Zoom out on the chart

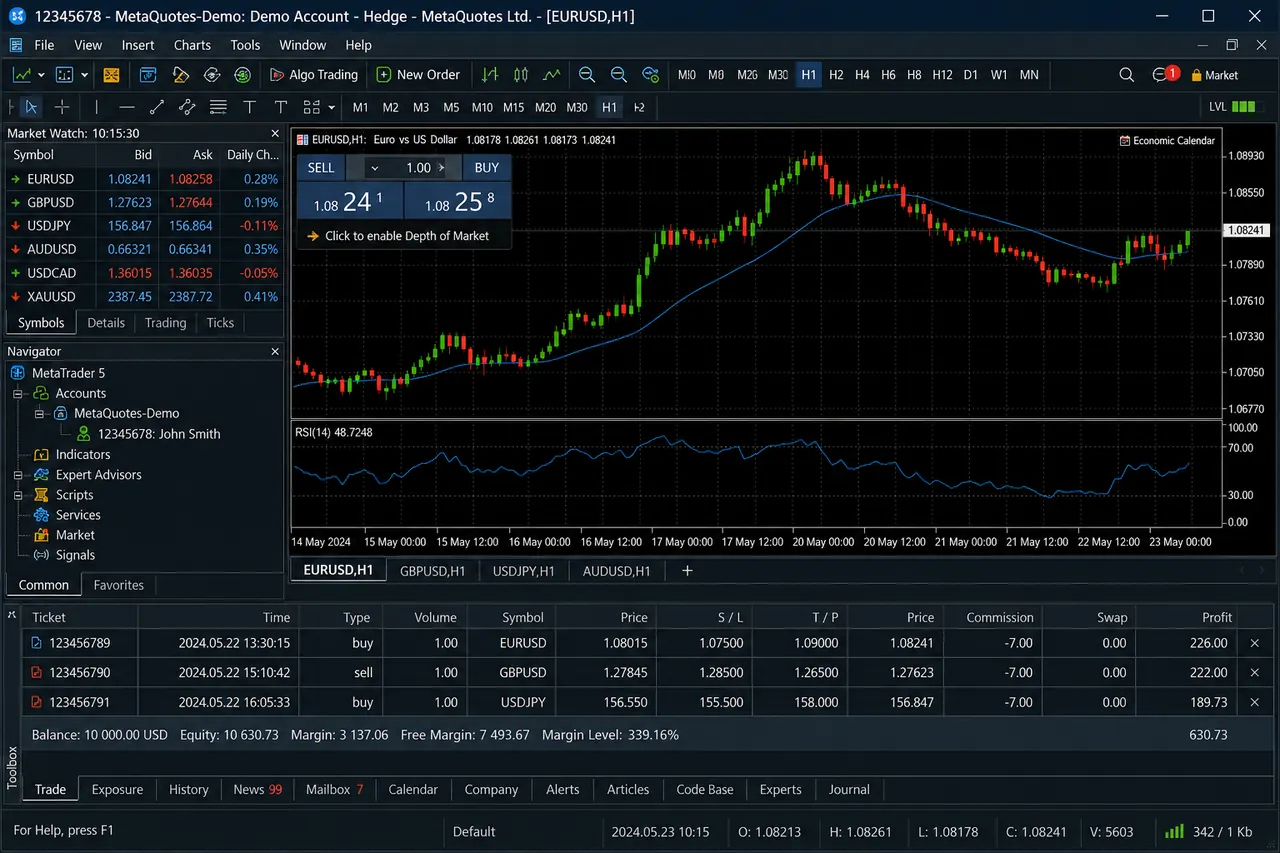point(619,75)
